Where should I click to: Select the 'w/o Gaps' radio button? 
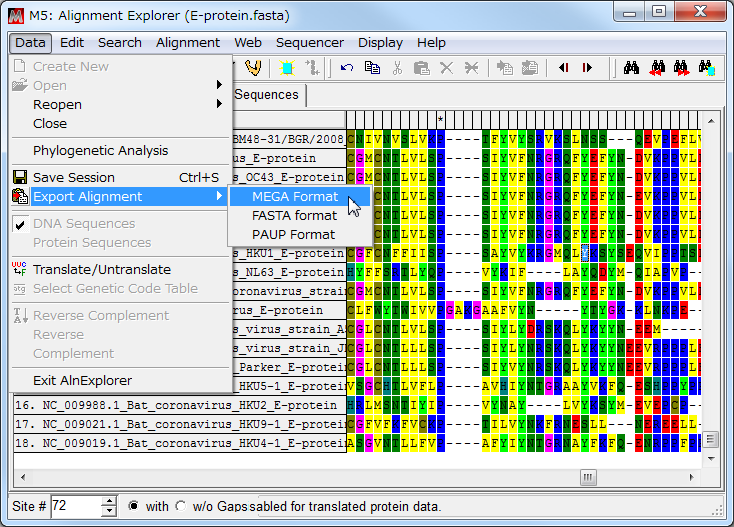tap(180, 506)
